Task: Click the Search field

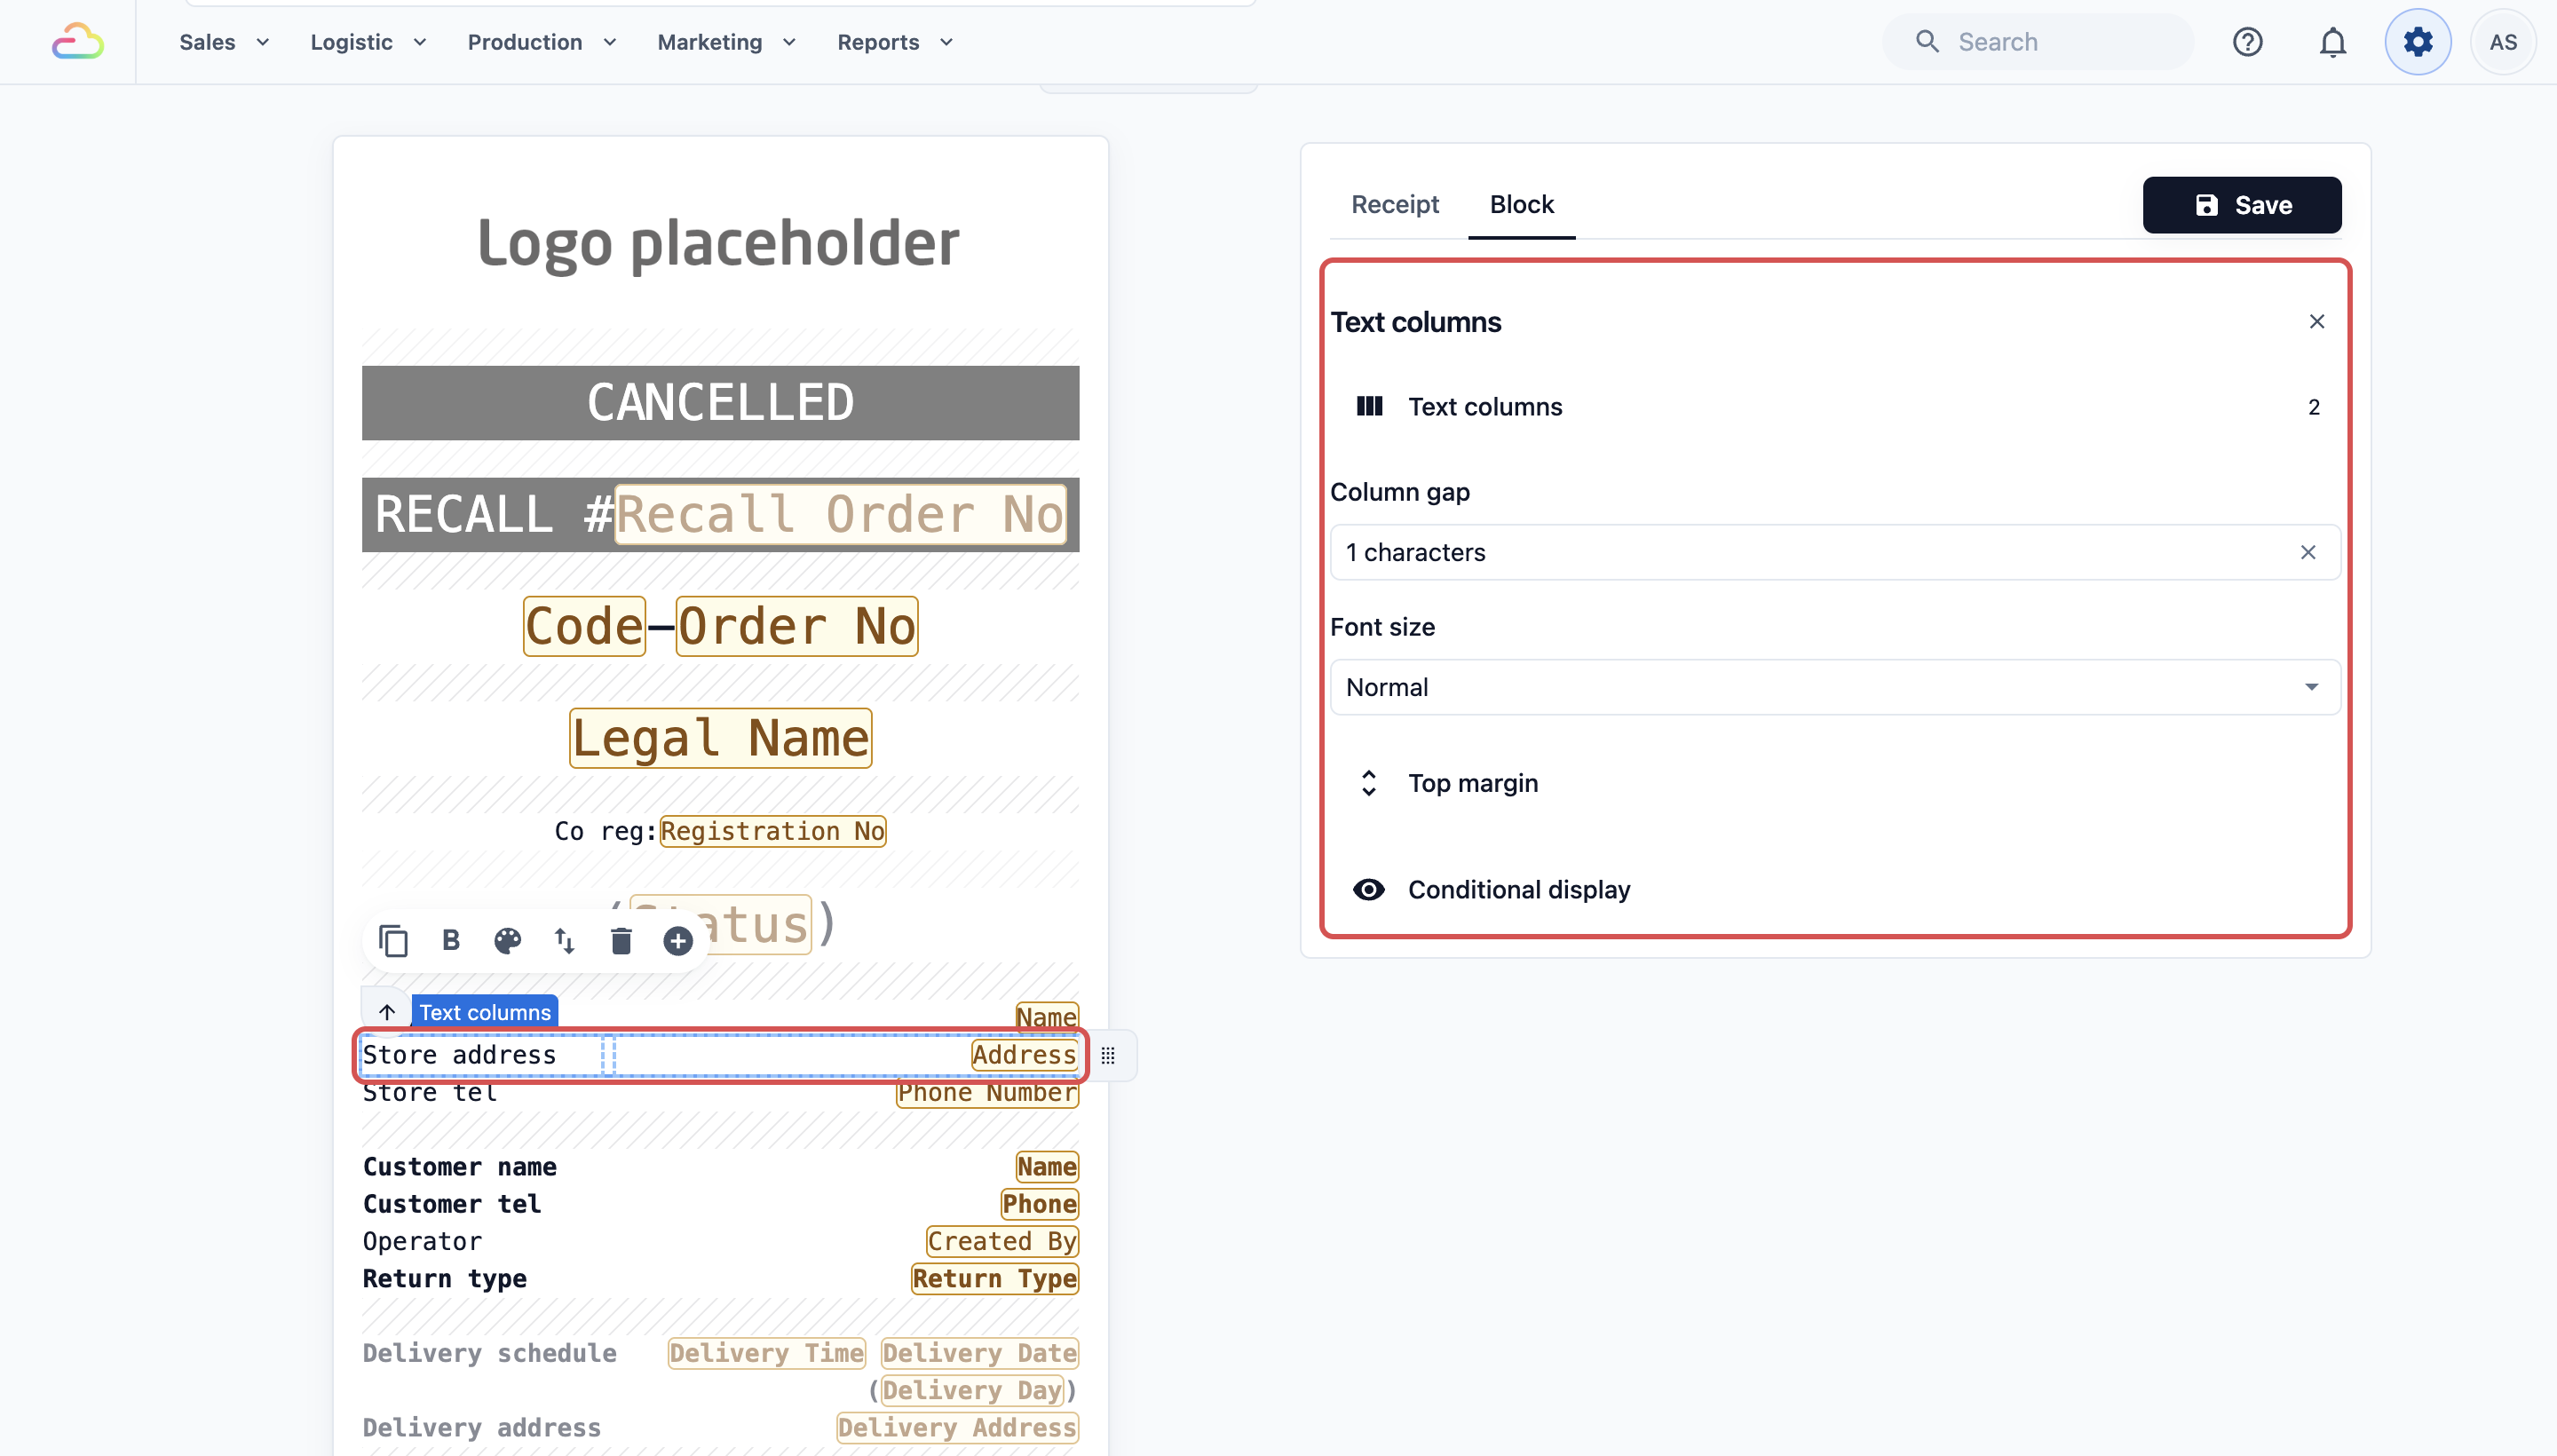Action: tap(2037, 42)
